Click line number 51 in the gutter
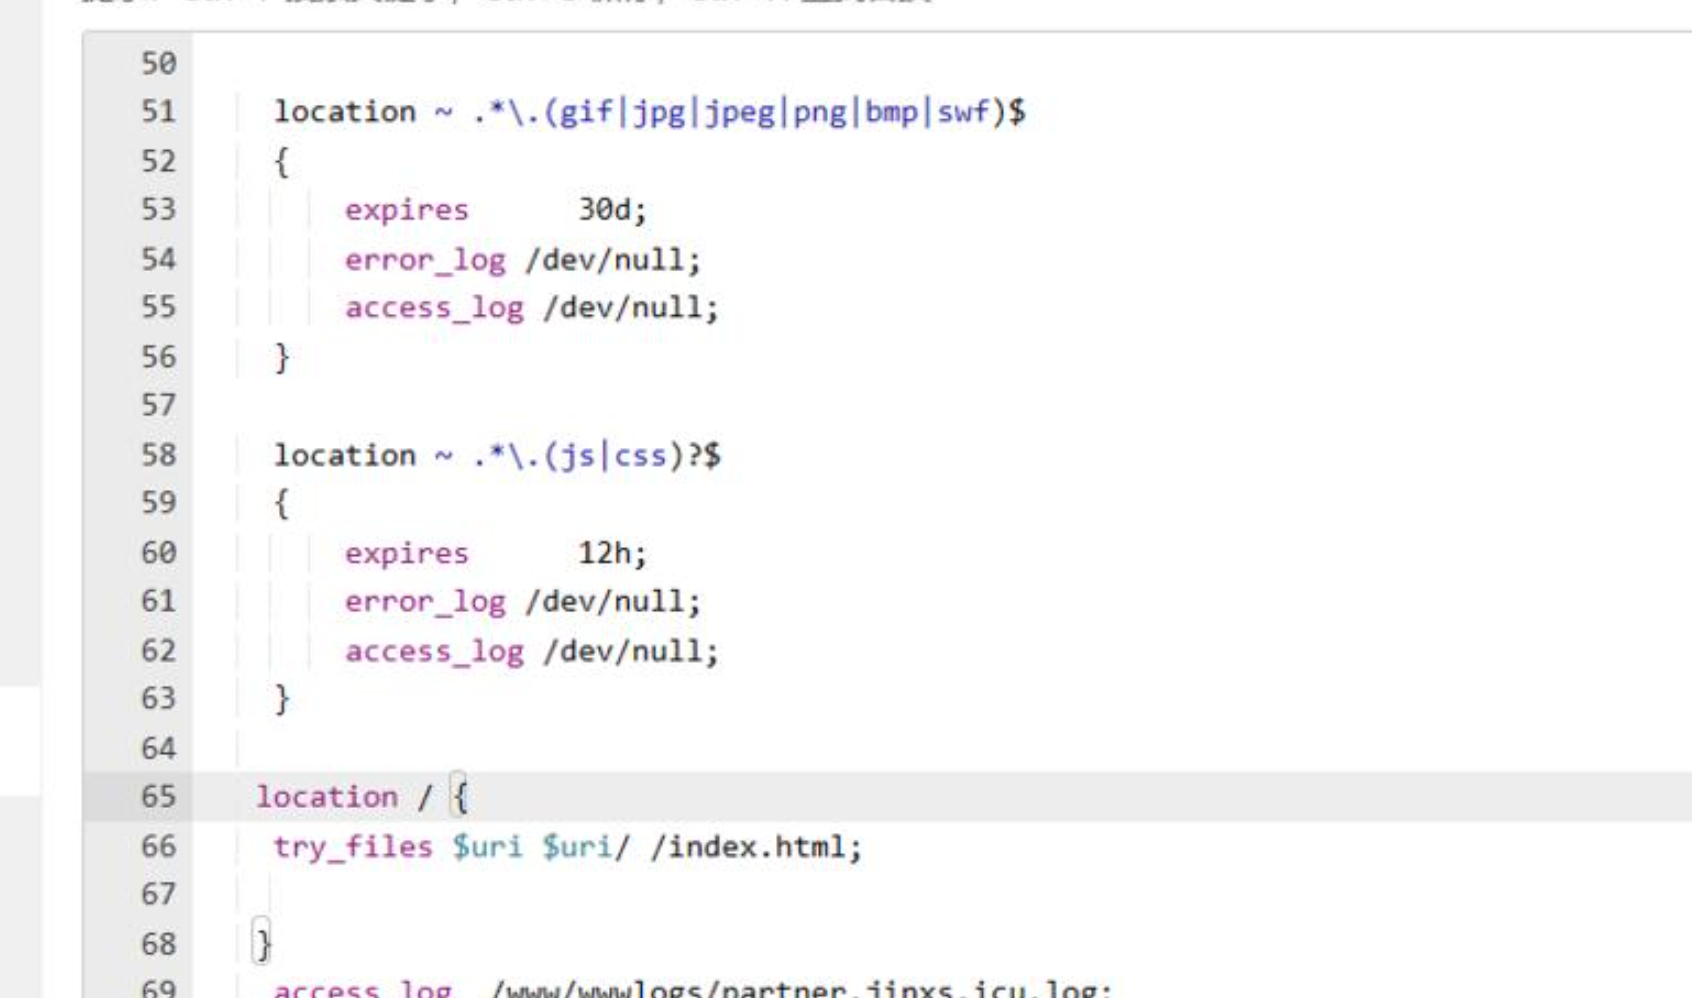 (x=158, y=111)
